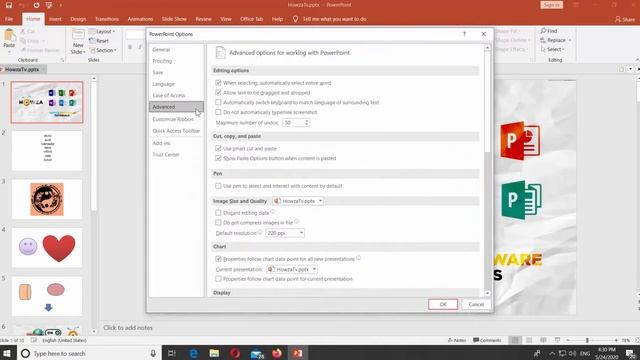Click Share icon in the ribbon corner
Screen dimensions: 640x360
coord(618,19)
